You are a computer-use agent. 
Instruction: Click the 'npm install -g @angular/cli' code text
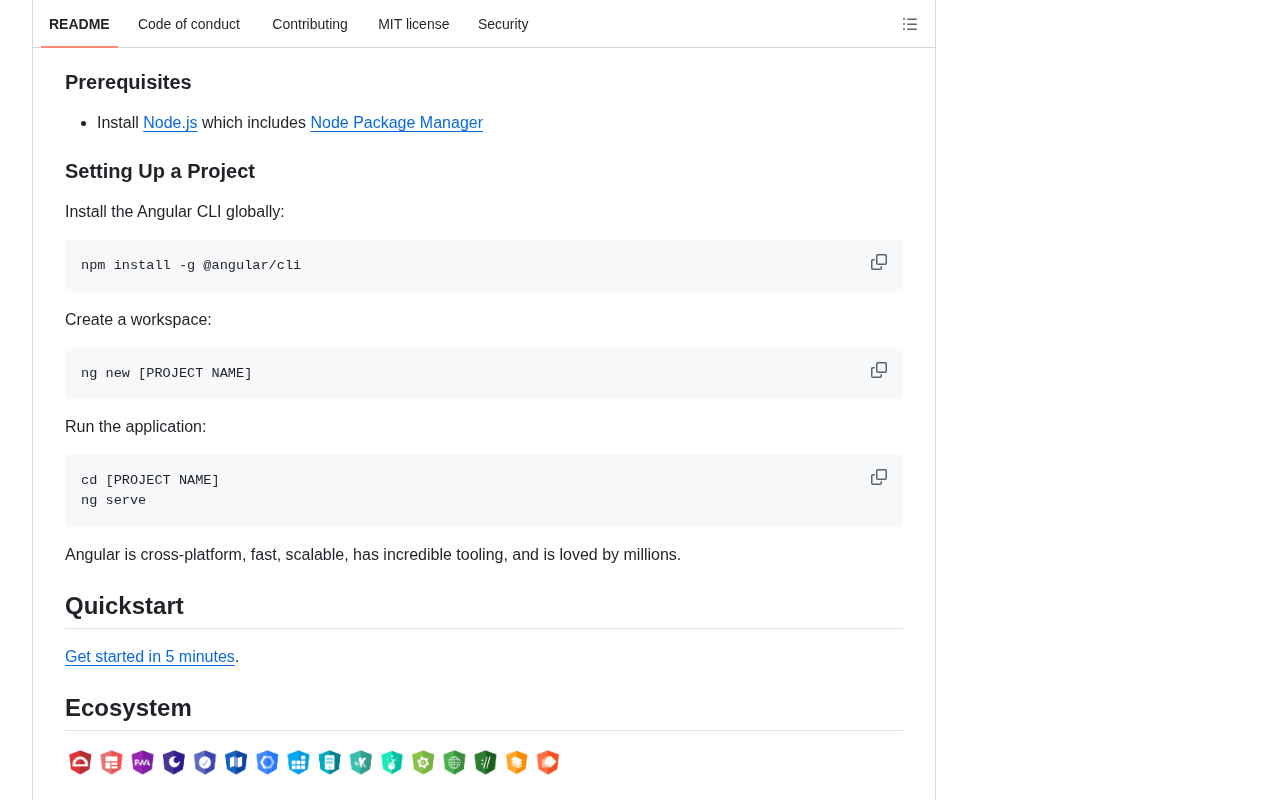click(191, 265)
